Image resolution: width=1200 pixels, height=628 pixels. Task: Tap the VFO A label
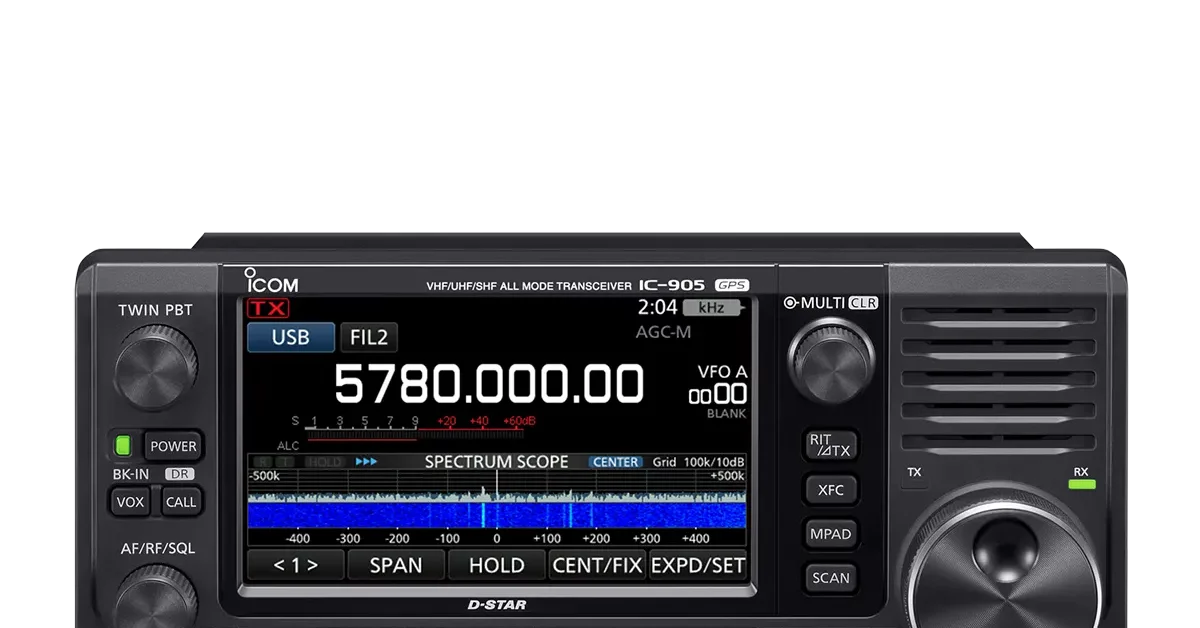coord(722,372)
